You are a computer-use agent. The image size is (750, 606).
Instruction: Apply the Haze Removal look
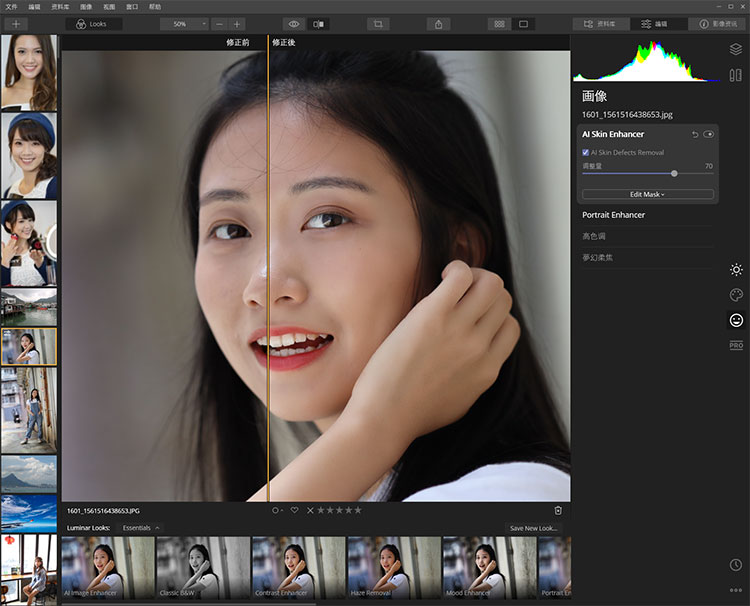click(395, 568)
